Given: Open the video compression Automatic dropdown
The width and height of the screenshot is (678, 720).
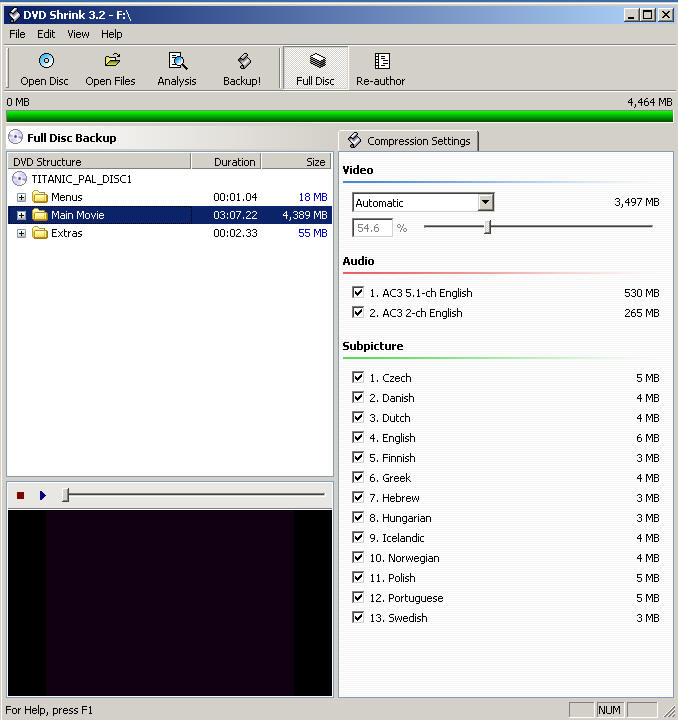Looking at the screenshot, I should (x=486, y=202).
